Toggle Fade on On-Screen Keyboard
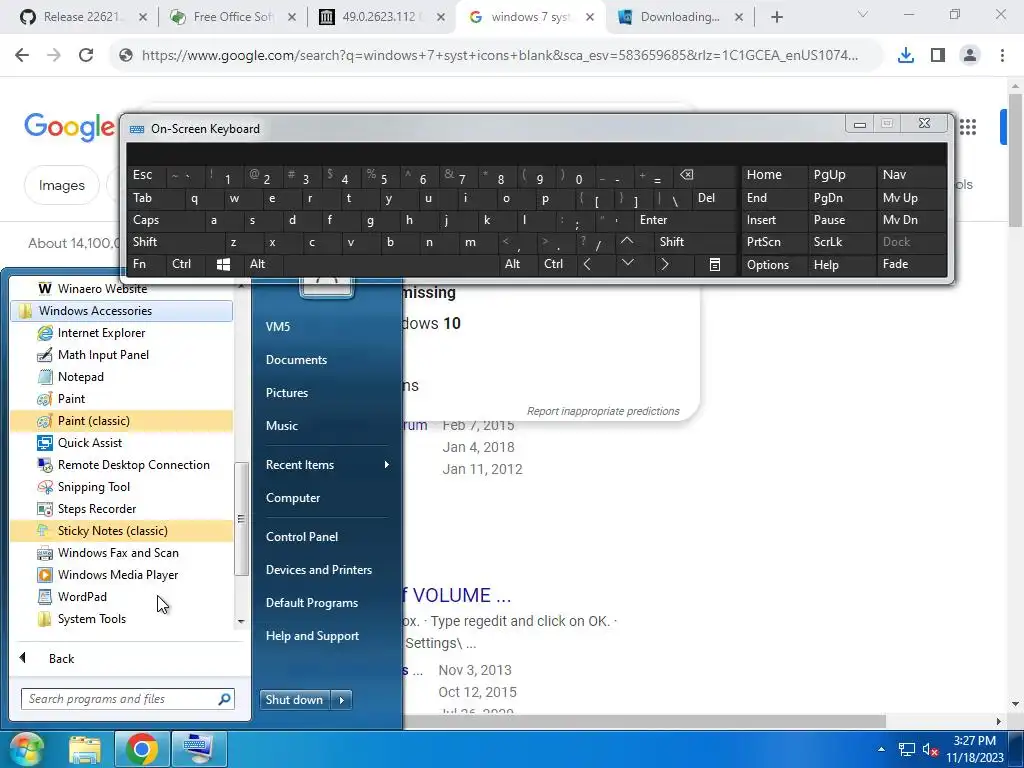 click(x=910, y=264)
